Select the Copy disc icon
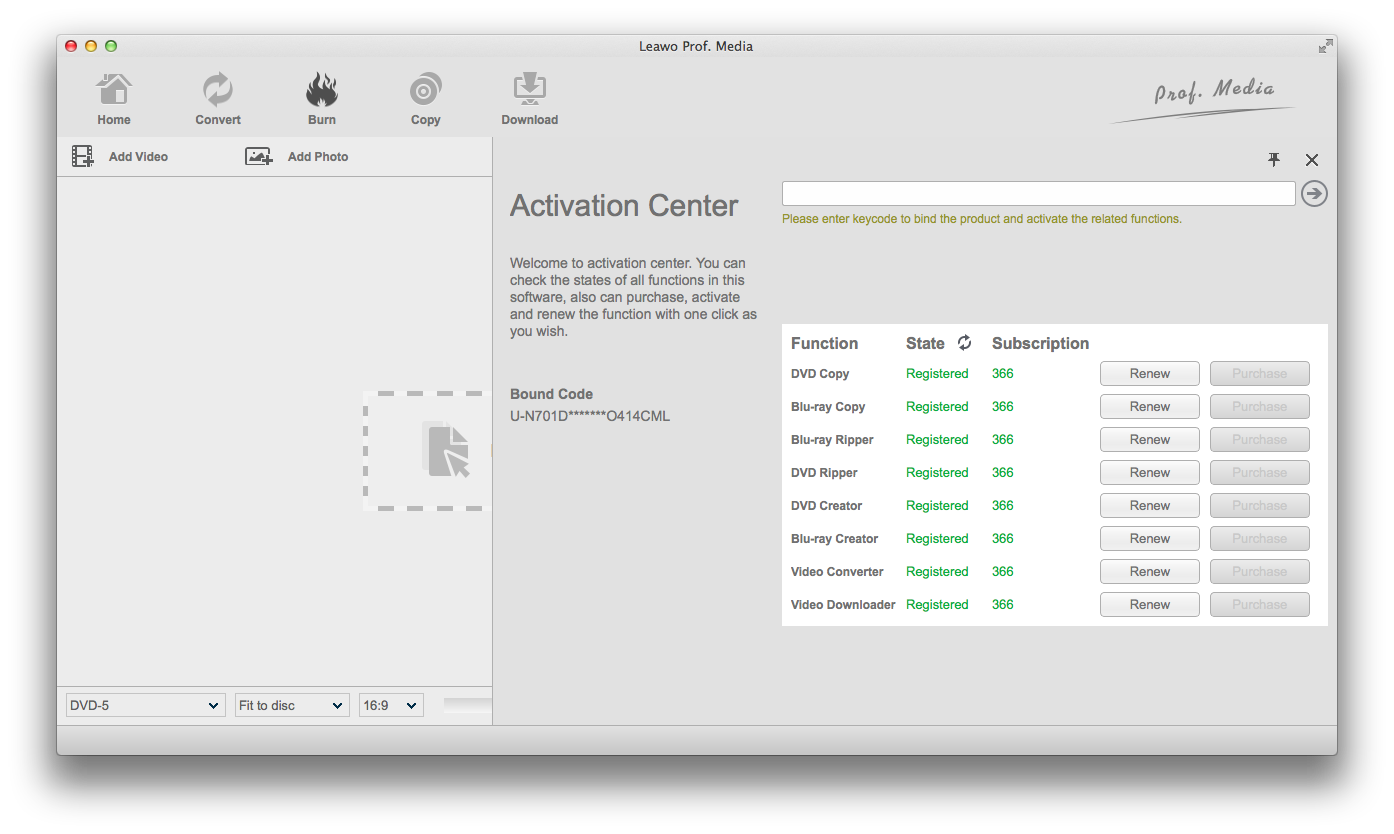This screenshot has height=834, width=1394. tap(425, 90)
